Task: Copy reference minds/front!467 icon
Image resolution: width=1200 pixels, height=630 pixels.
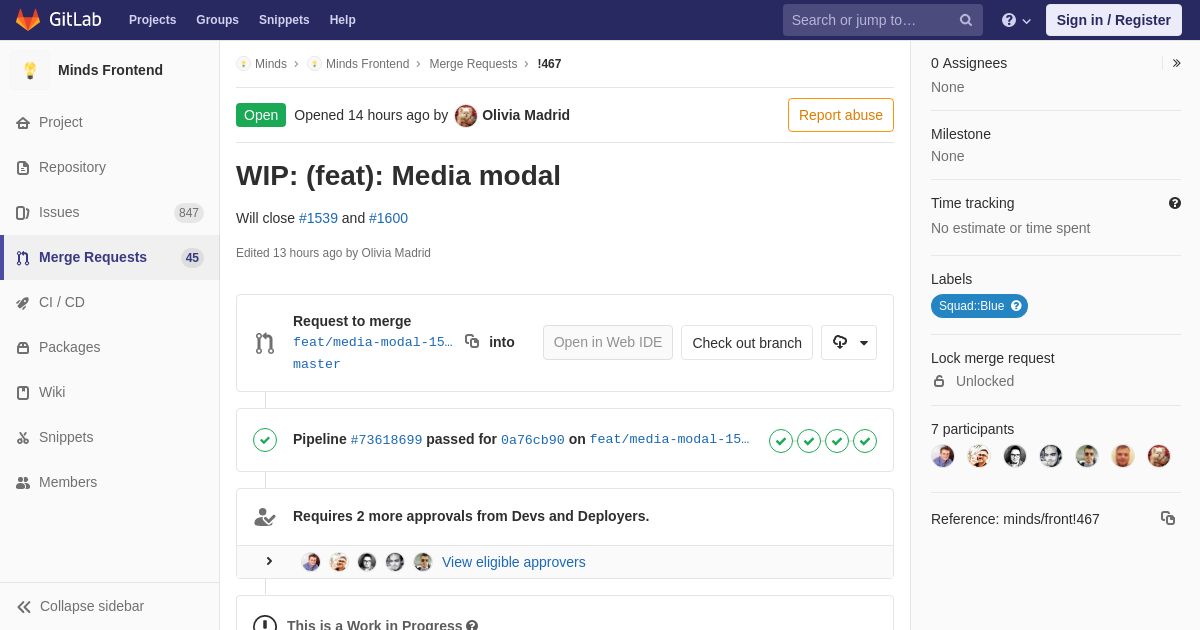Action: click(1168, 518)
